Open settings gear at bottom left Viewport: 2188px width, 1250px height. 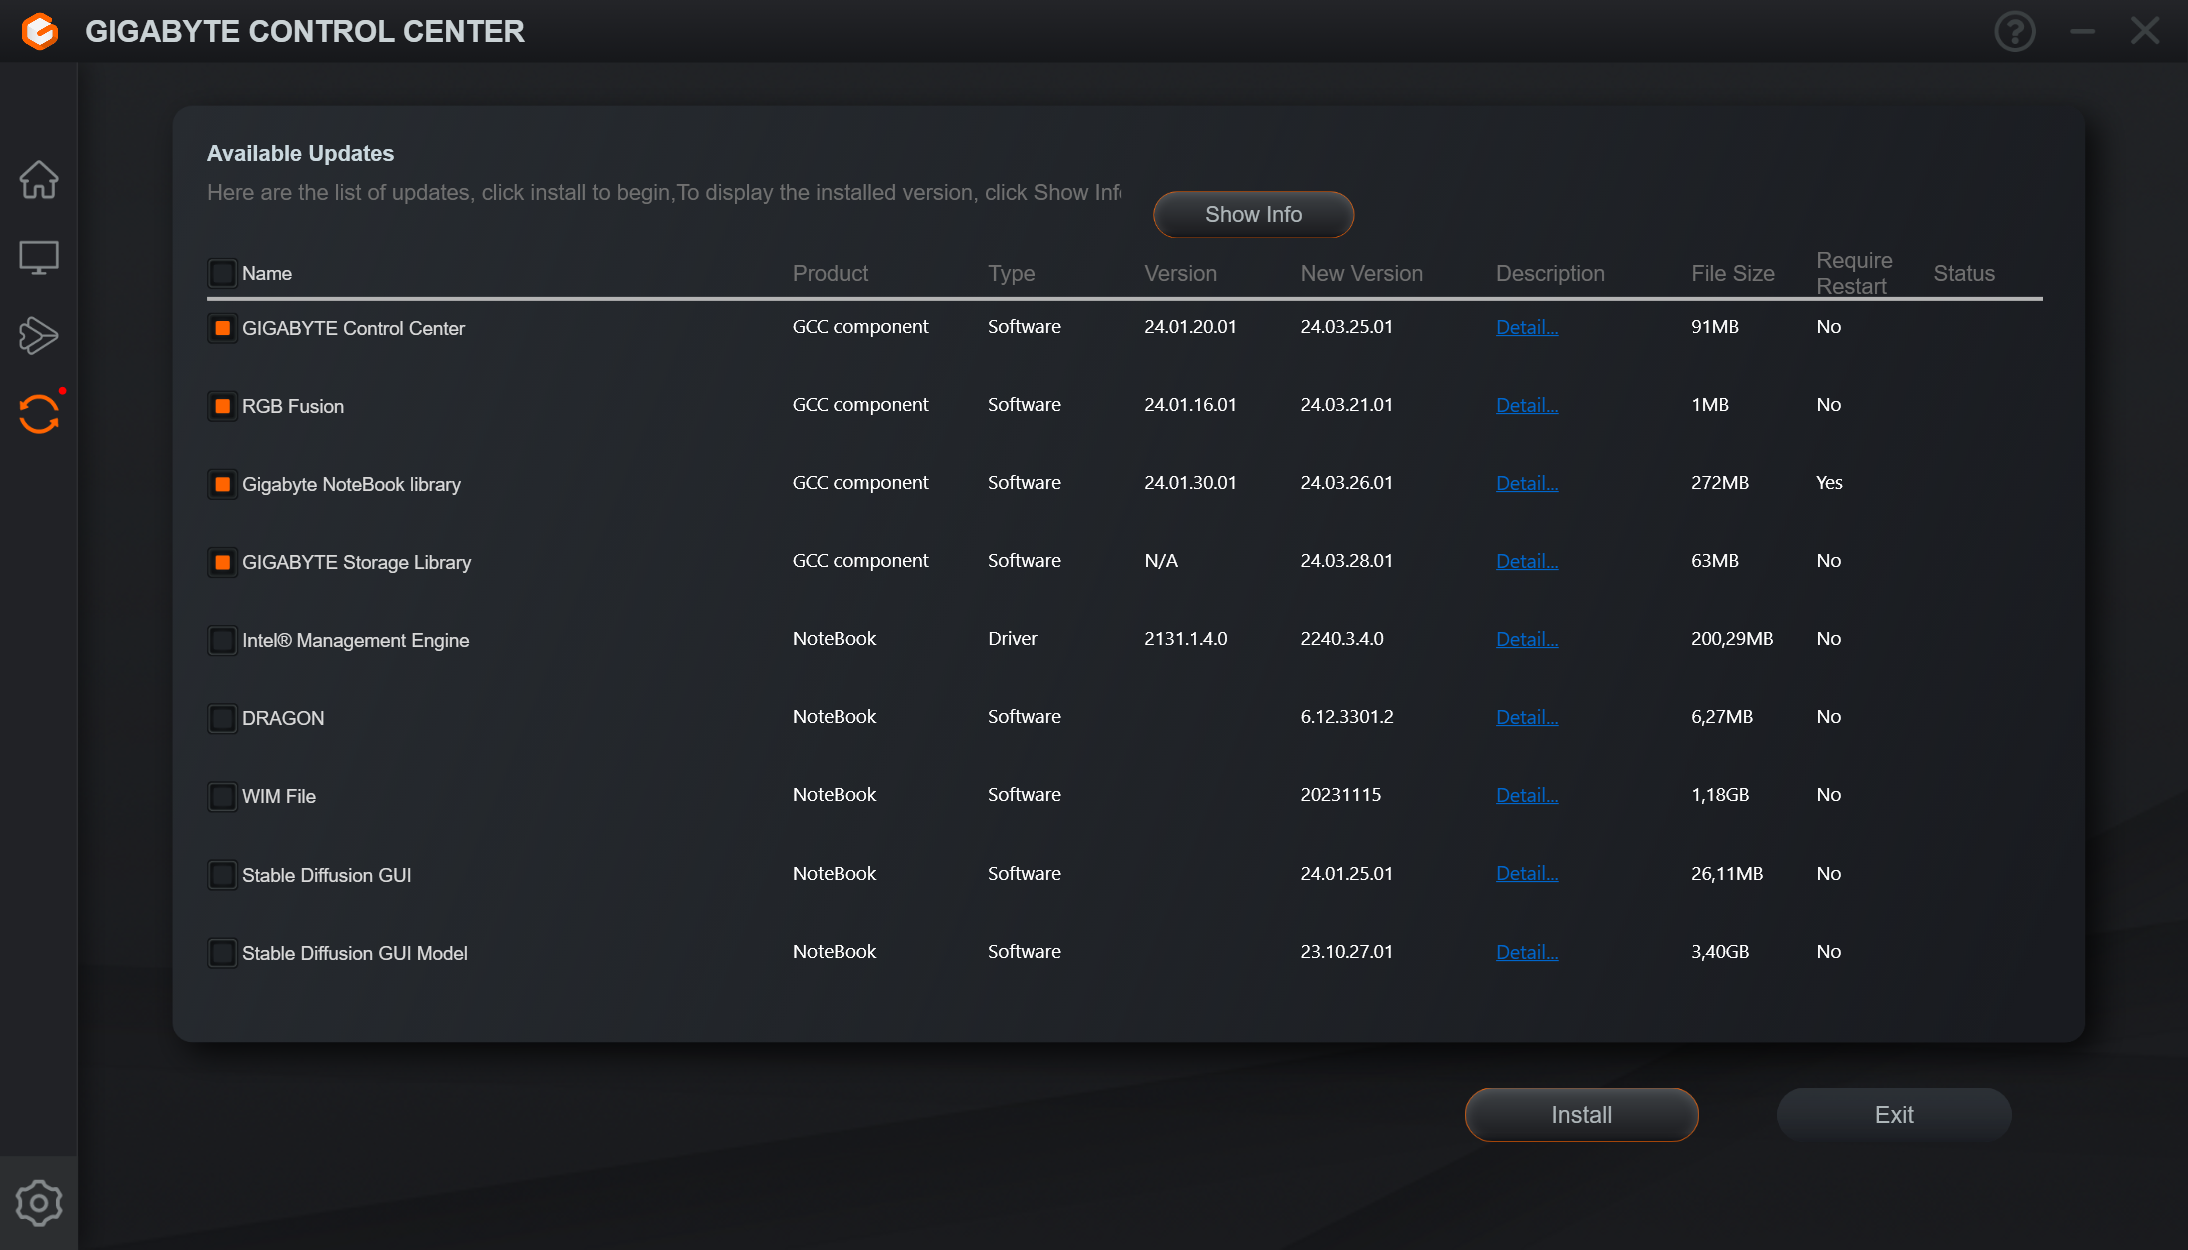coord(39,1203)
